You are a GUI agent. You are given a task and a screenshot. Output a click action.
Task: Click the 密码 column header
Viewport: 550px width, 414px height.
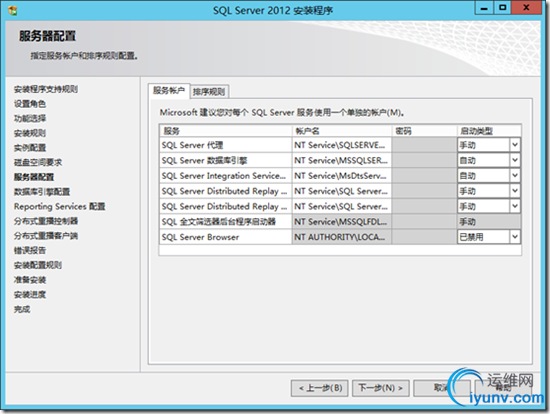(x=424, y=131)
